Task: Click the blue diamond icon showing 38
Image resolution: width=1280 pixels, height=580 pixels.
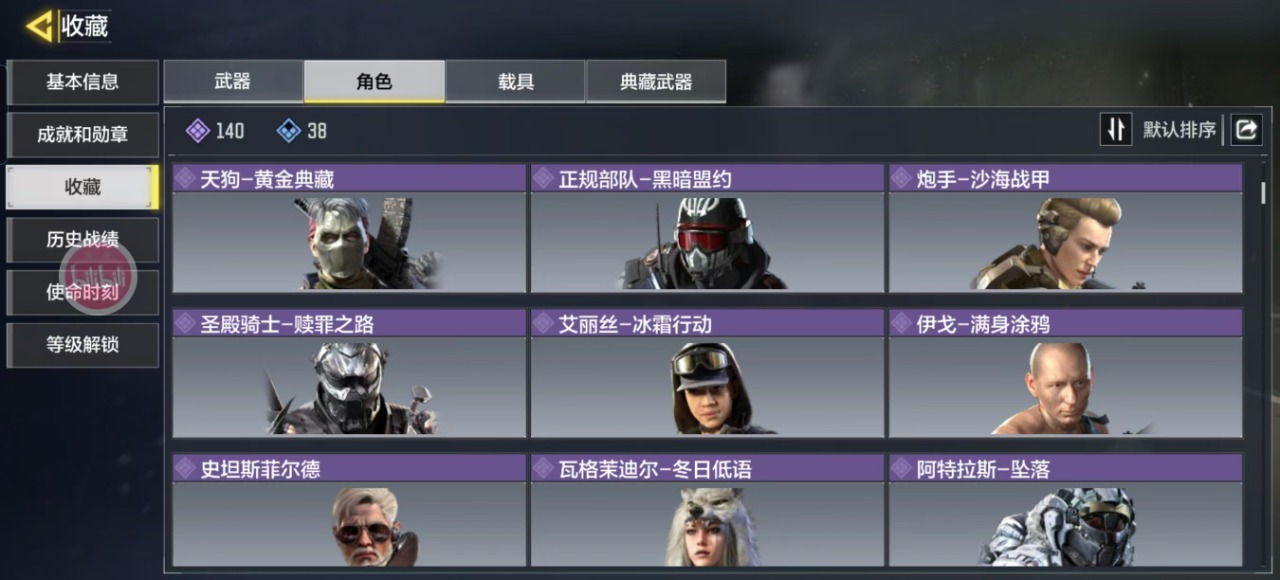Action: (288, 130)
